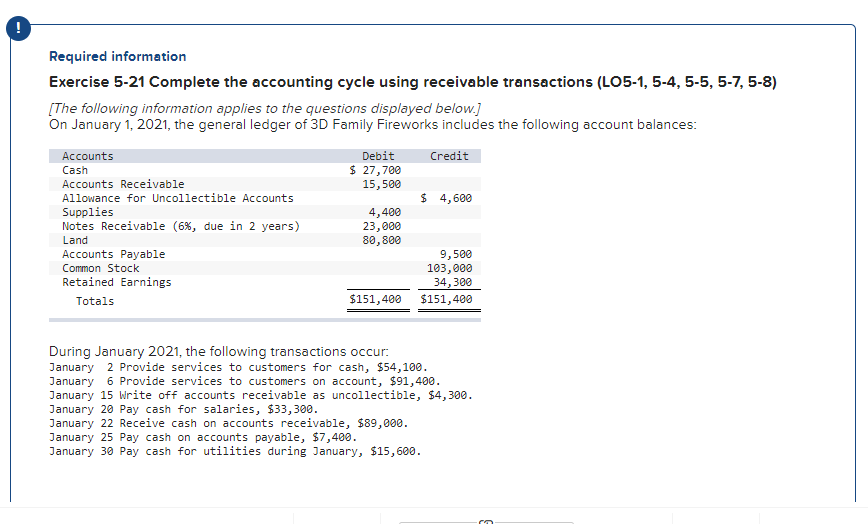Click "During January 2021, the following transactions occur"
The height and width of the screenshot is (524, 868).
219,351
